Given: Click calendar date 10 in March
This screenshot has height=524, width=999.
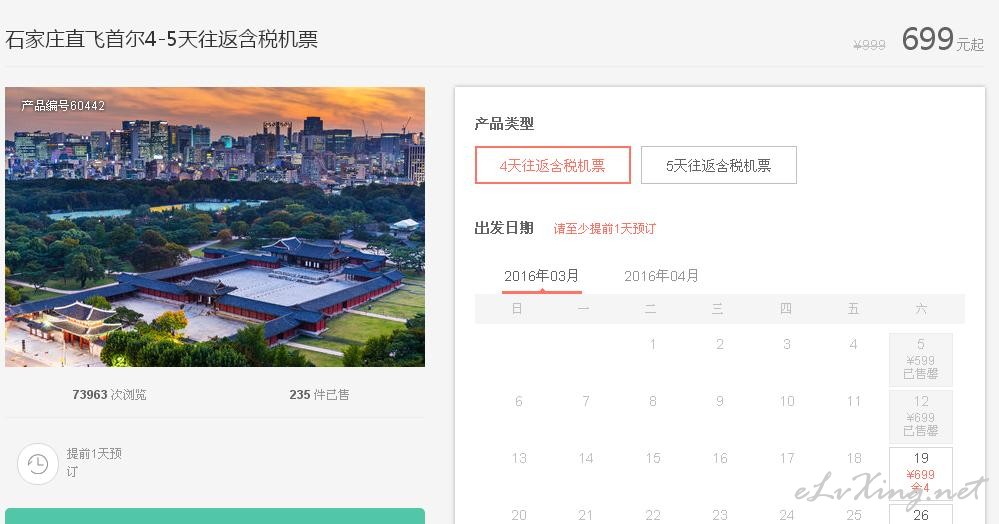Looking at the screenshot, I should coord(787,401).
